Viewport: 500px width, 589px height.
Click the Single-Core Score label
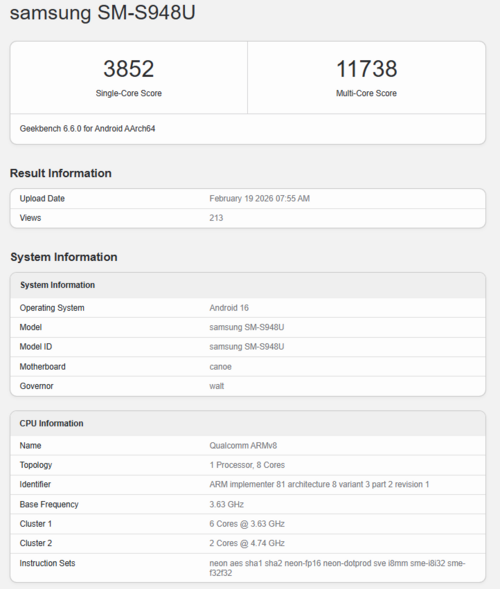(x=128, y=93)
